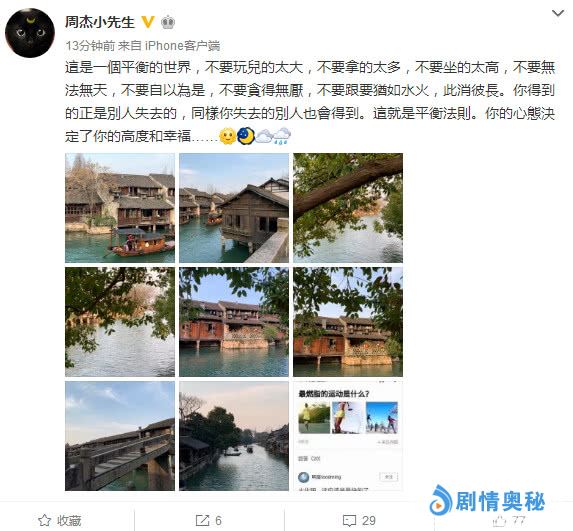Image resolution: width=573 pixels, height=531 pixels.
Task: Click the crown membership icon
Action: pyautogui.click(x=168, y=22)
